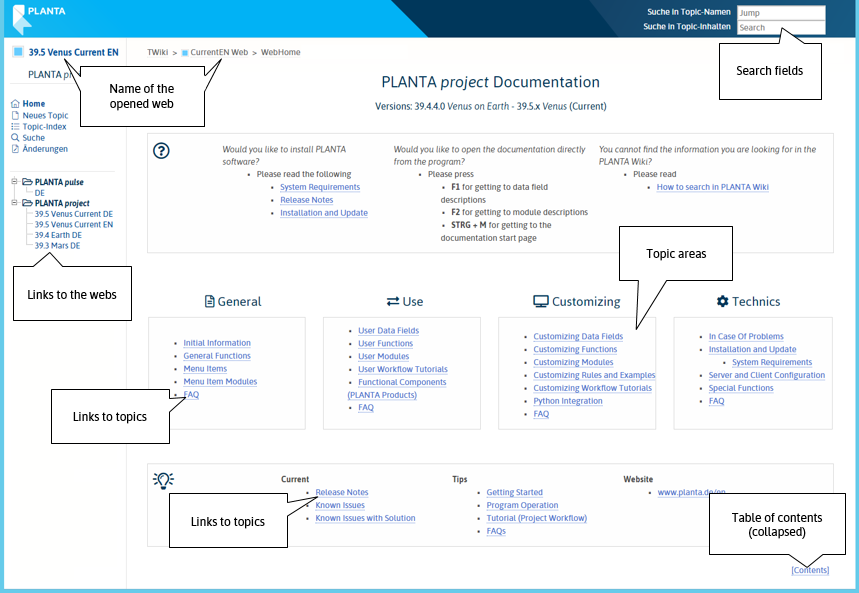Collapse the PLANTA project tree node
The width and height of the screenshot is (859, 593).
click(x=15, y=203)
